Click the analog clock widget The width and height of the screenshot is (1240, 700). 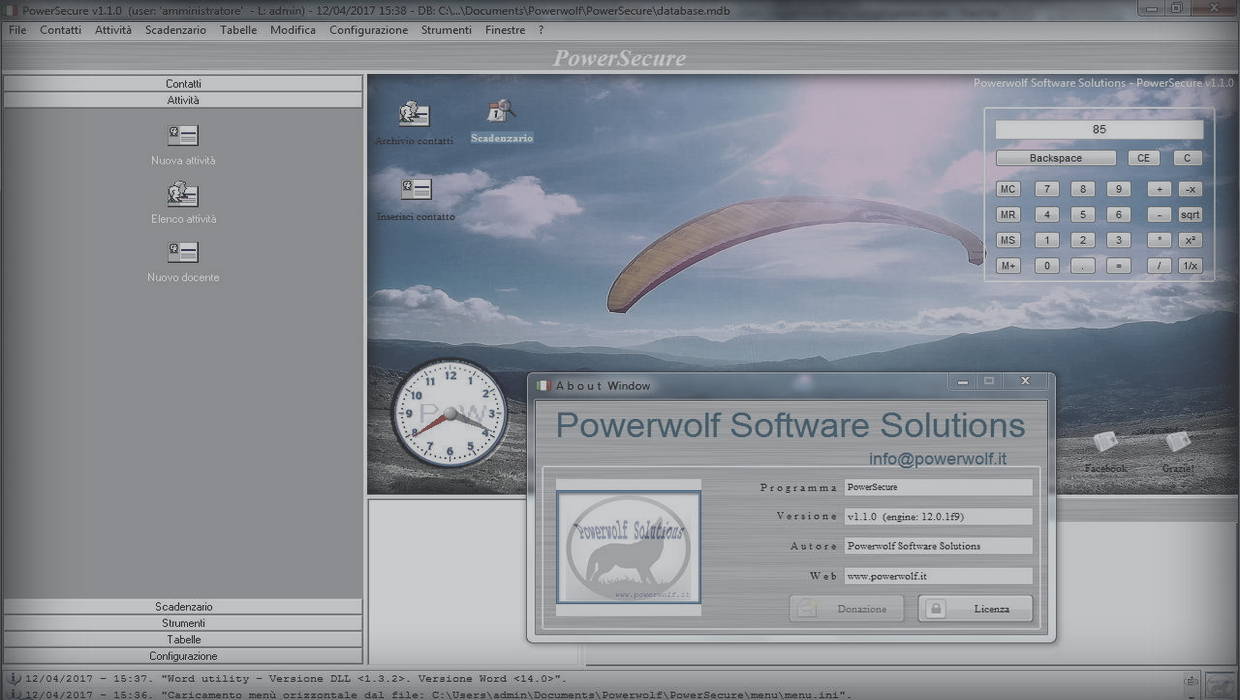click(x=449, y=413)
